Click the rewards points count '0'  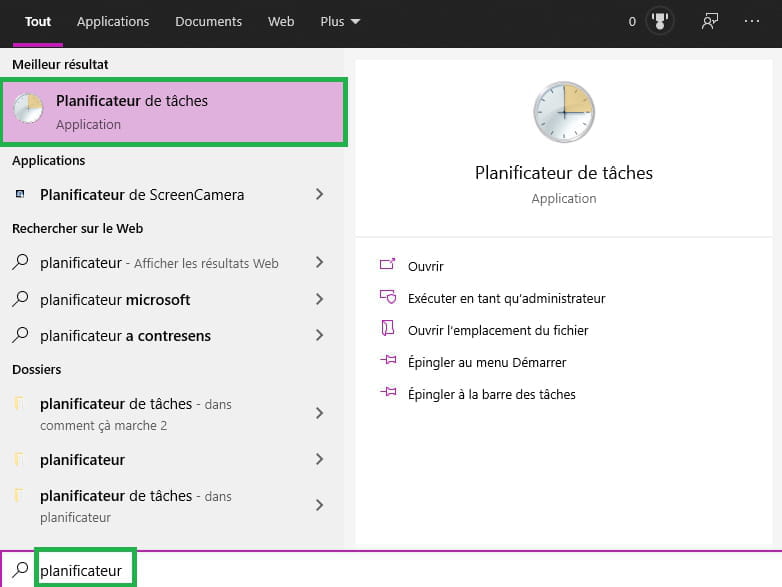coord(632,21)
